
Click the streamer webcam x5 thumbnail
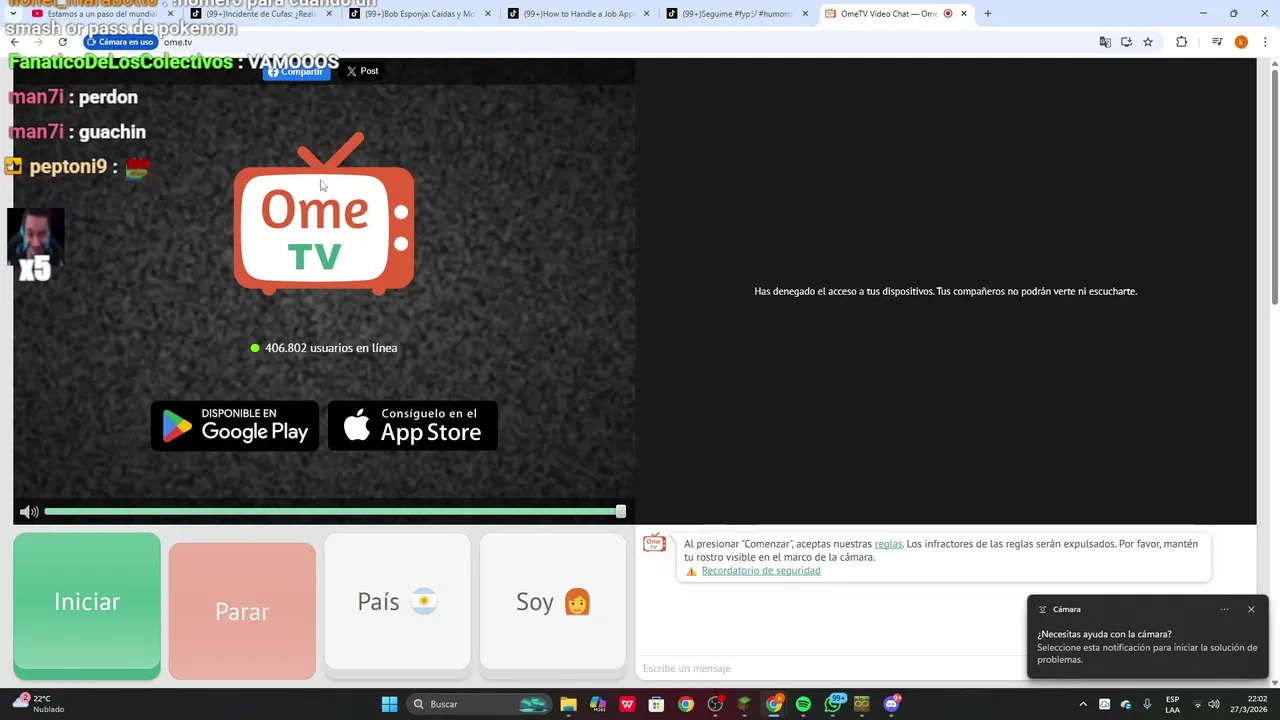click(x=36, y=245)
